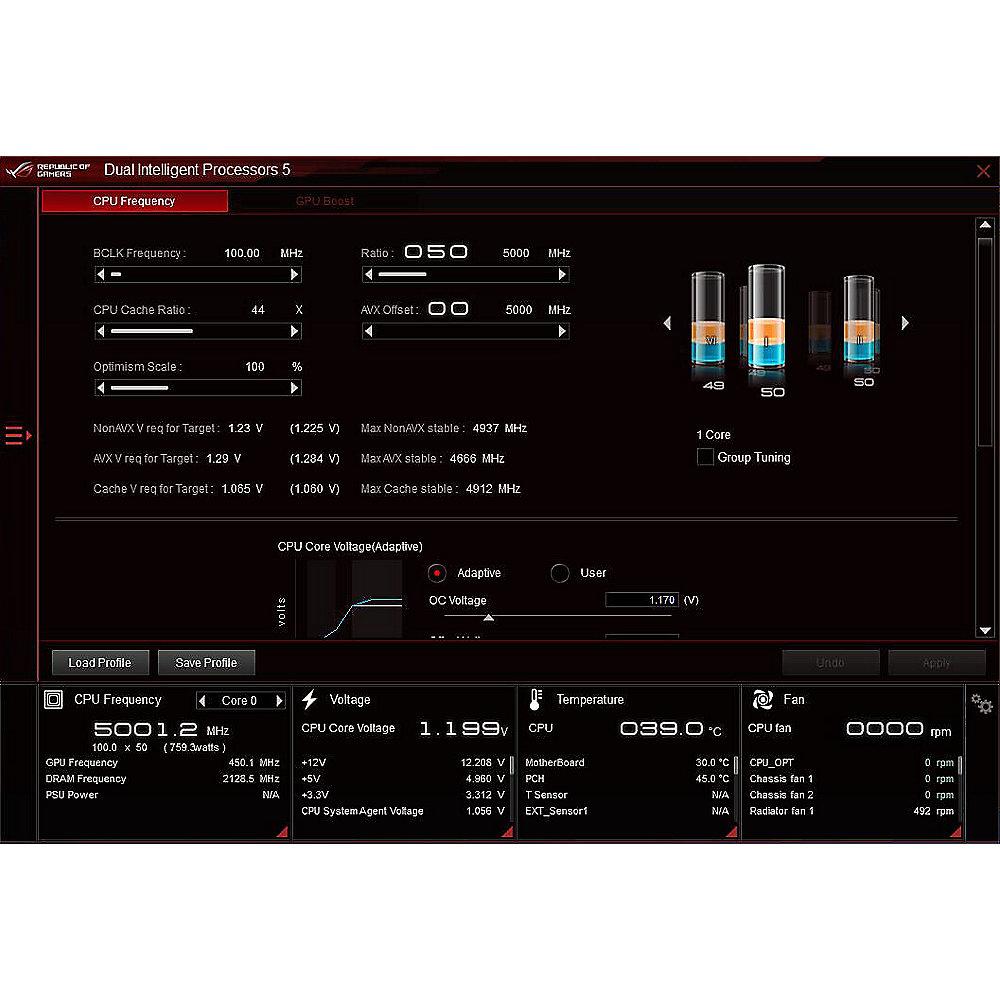The image size is (1000, 1000).
Task: Expand the Temperature panel corner triangle
Action: pos(731,831)
